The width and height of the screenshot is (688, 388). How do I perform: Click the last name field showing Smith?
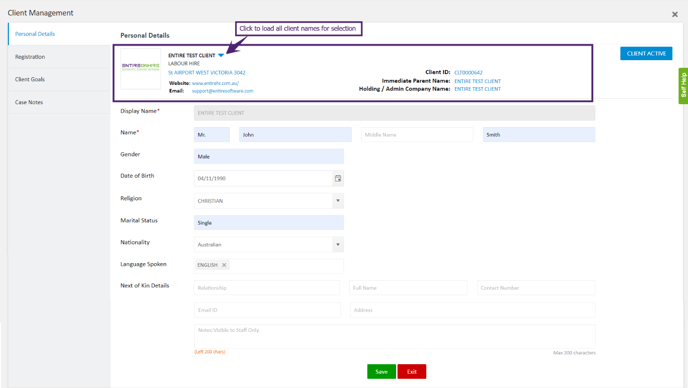[539, 135]
